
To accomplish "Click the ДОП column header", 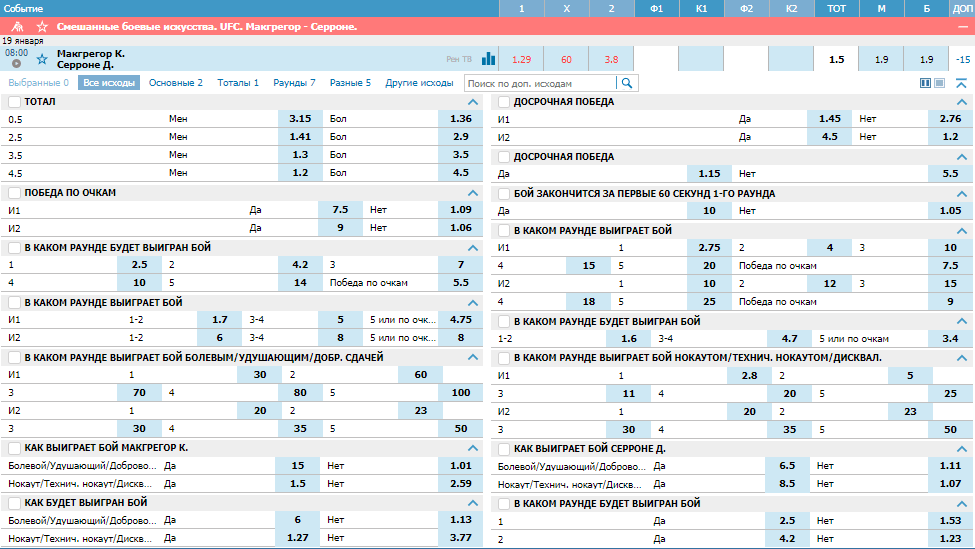I will click(x=963, y=8).
